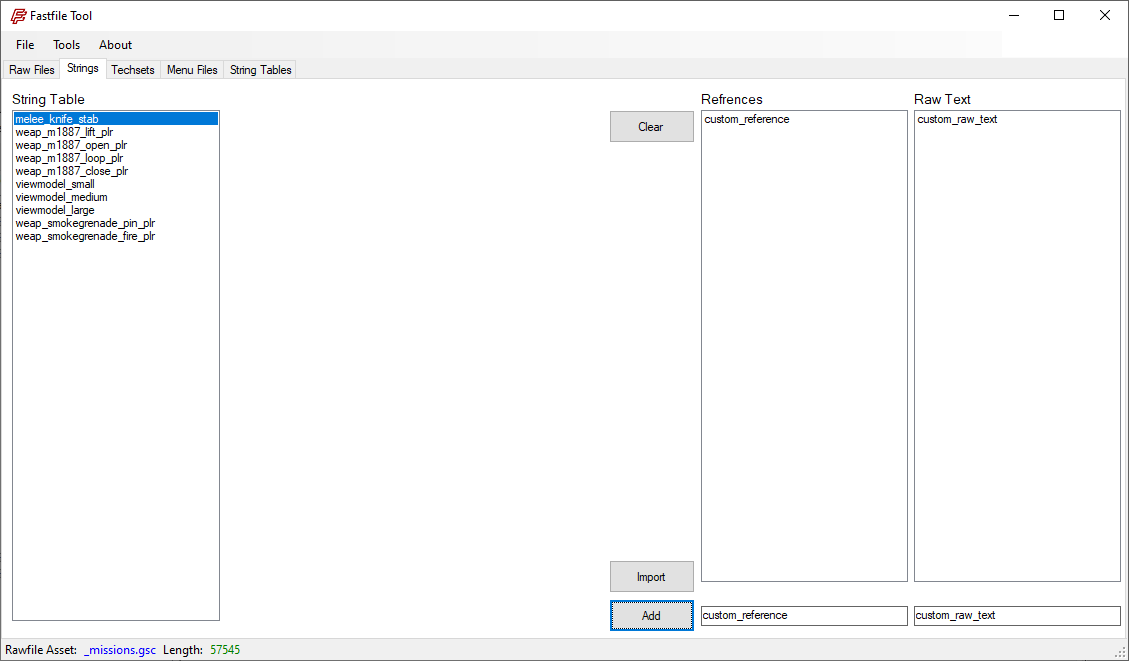The width and height of the screenshot is (1129, 661).
Task: Switch to the Techsets tab
Action: [x=133, y=70]
